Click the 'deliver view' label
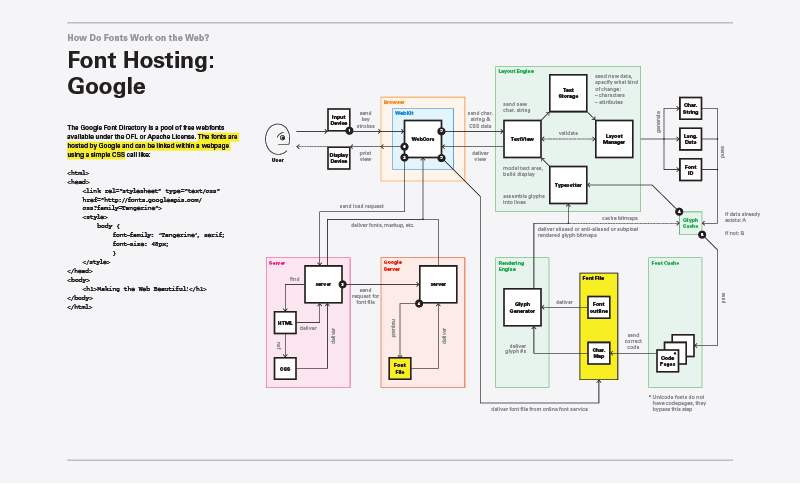Screen dimensions: 800x484 click(480, 156)
